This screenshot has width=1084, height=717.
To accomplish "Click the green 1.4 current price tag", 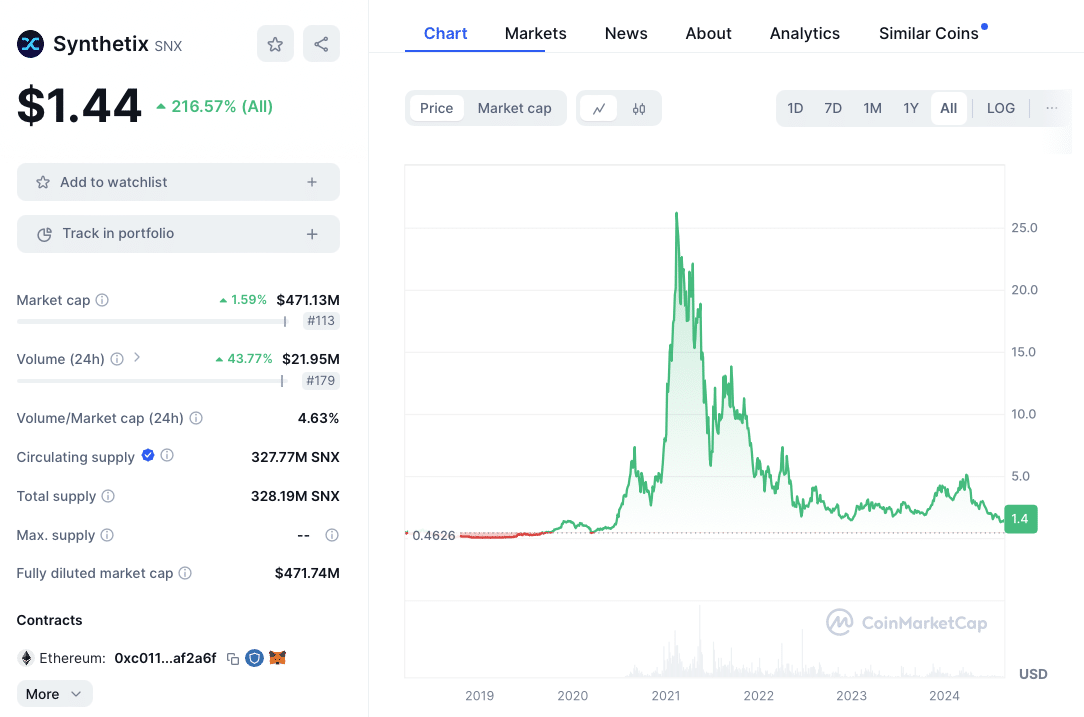I will [1020, 519].
